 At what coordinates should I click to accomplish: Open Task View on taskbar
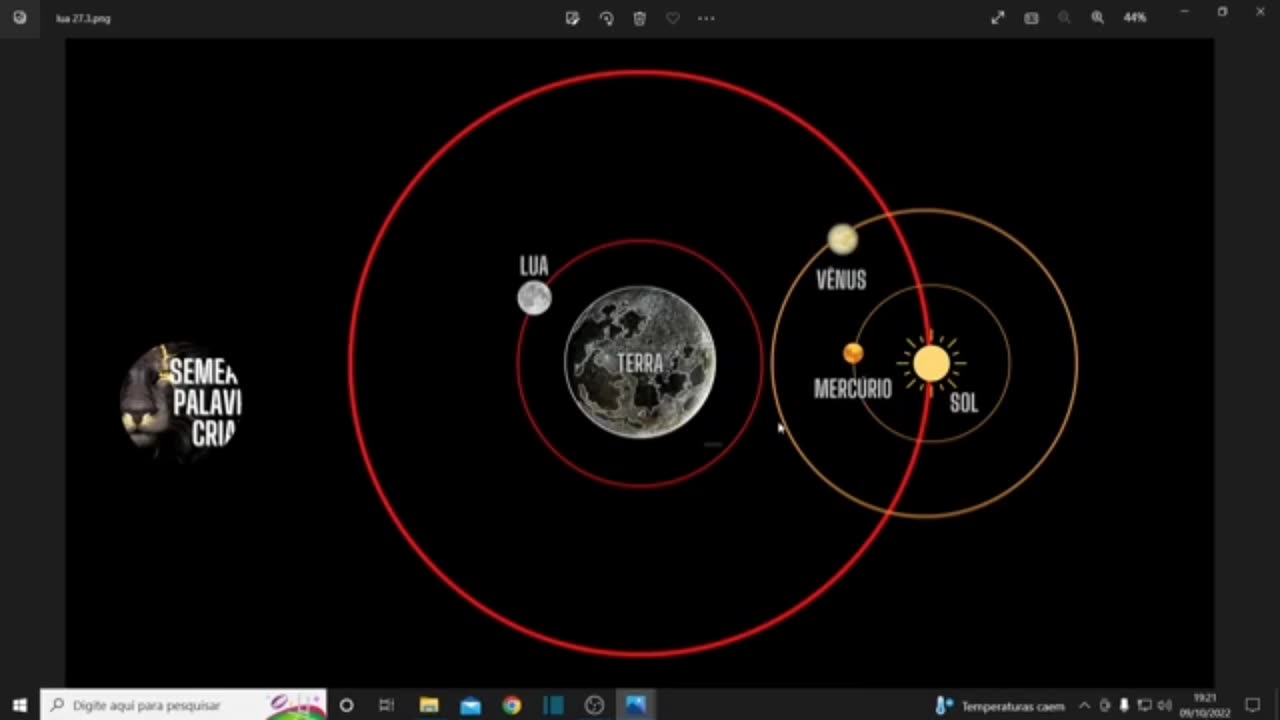point(387,705)
